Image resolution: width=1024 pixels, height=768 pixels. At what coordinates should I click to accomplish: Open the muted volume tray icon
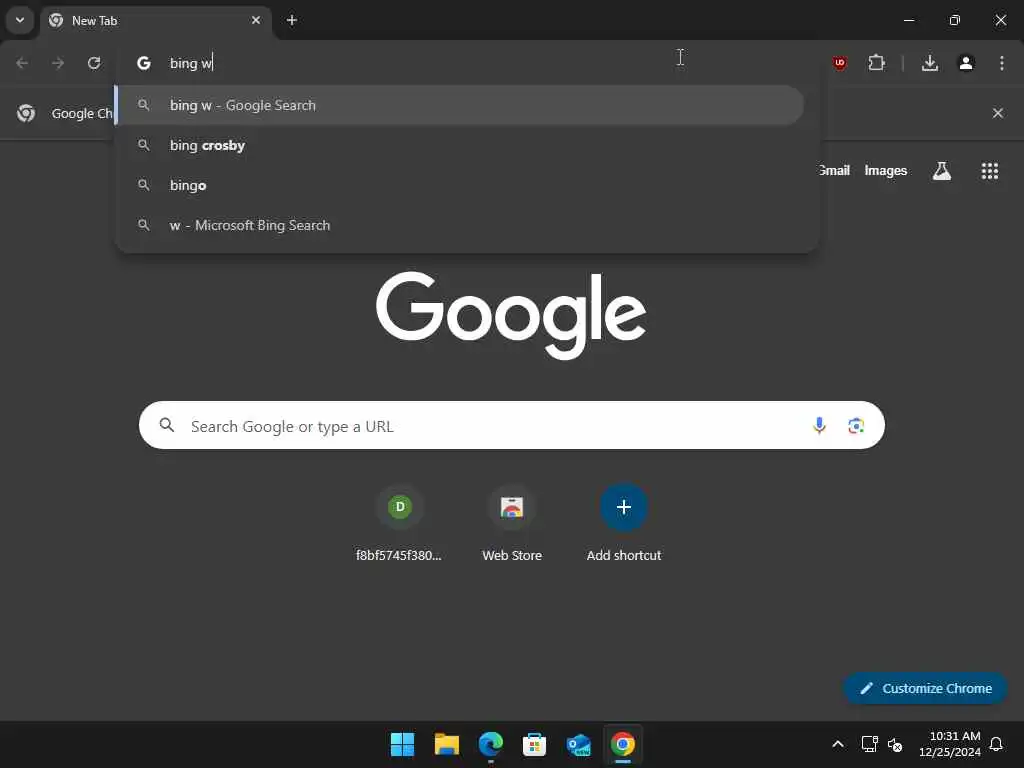(x=895, y=744)
